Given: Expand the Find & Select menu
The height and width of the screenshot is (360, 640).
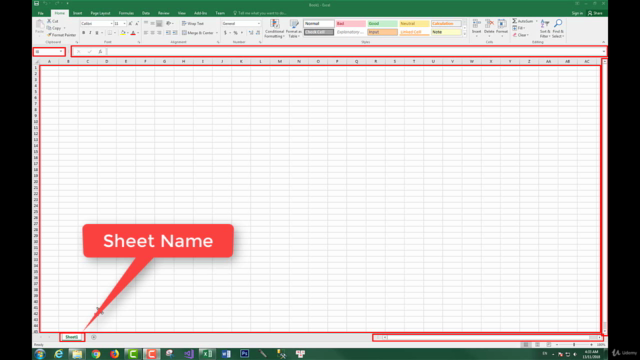Looking at the screenshot, I should 558,29.
